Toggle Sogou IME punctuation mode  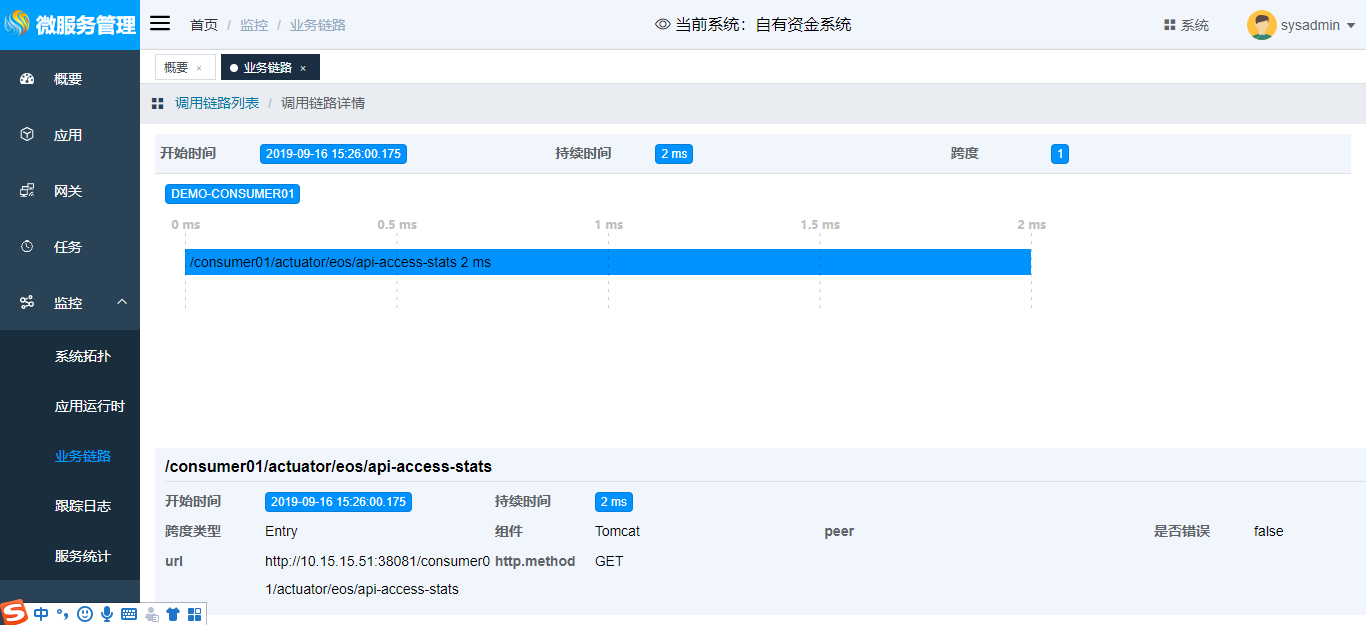[x=62, y=613]
